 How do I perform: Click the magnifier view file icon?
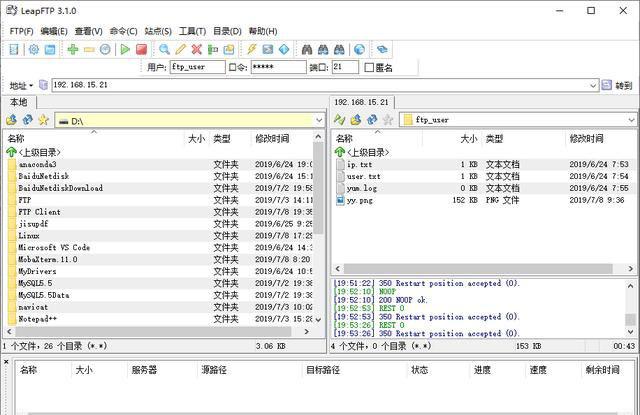pyautogui.click(x=164, y=49)
